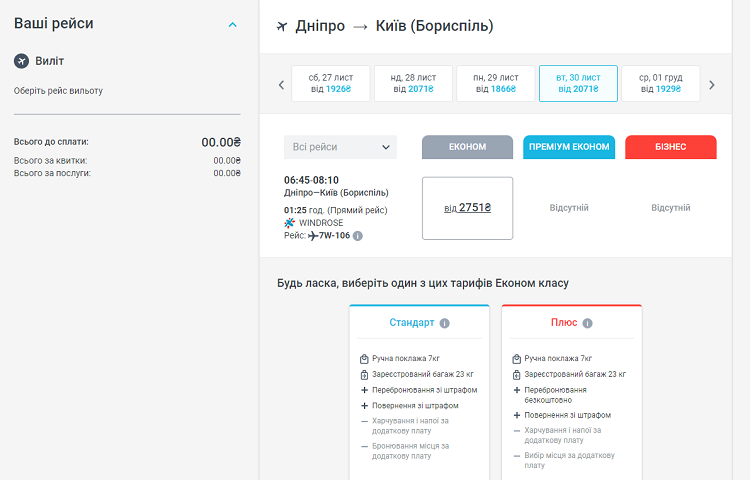
Task: Pick the ср, 01 груд date
Action: point(660,83)
